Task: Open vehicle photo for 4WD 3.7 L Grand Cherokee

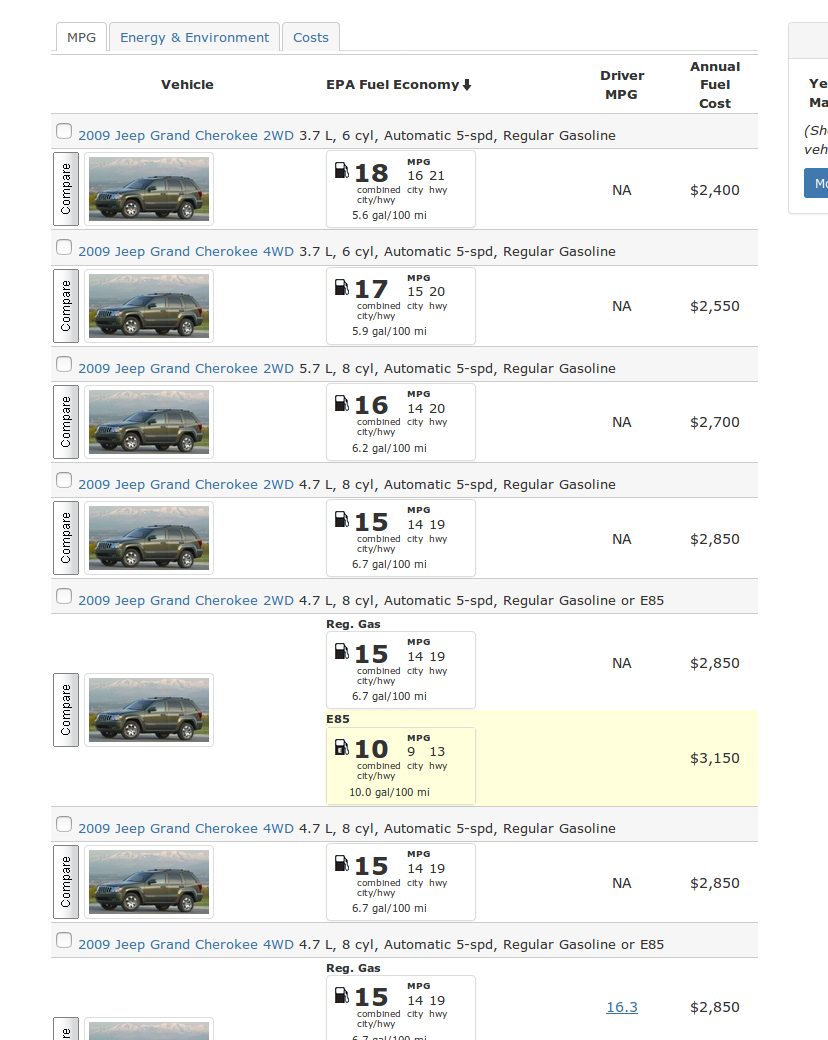Action: (x=149, y=306)
